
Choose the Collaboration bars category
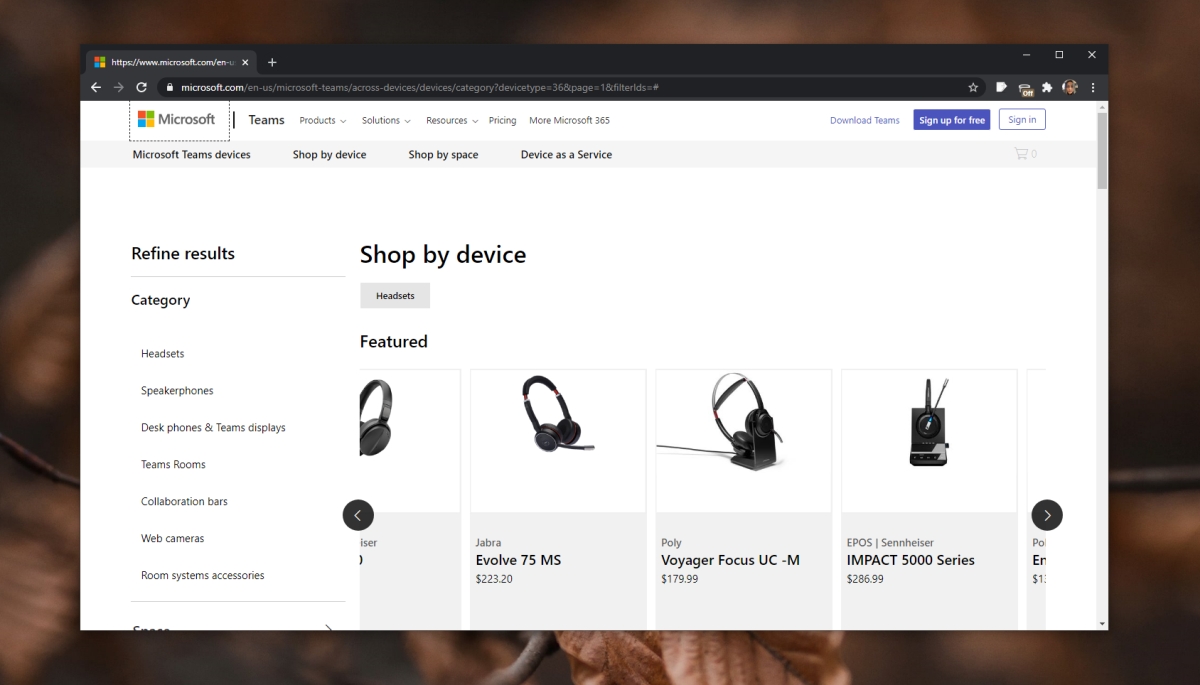coord(184,502)
